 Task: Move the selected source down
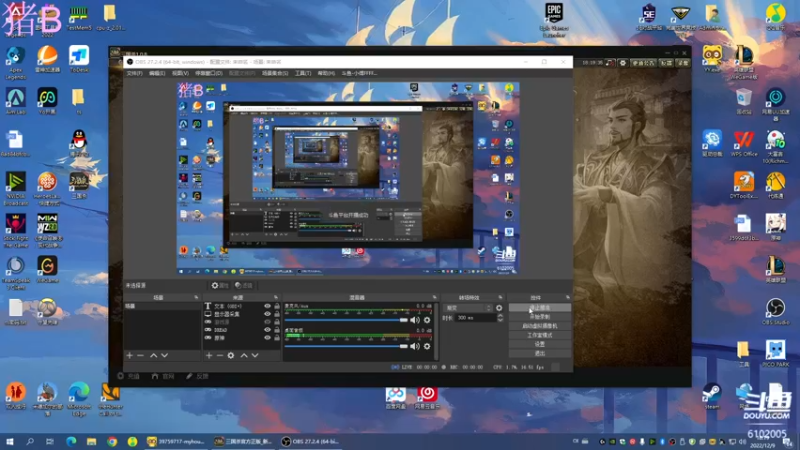click(x=255, y=355)
